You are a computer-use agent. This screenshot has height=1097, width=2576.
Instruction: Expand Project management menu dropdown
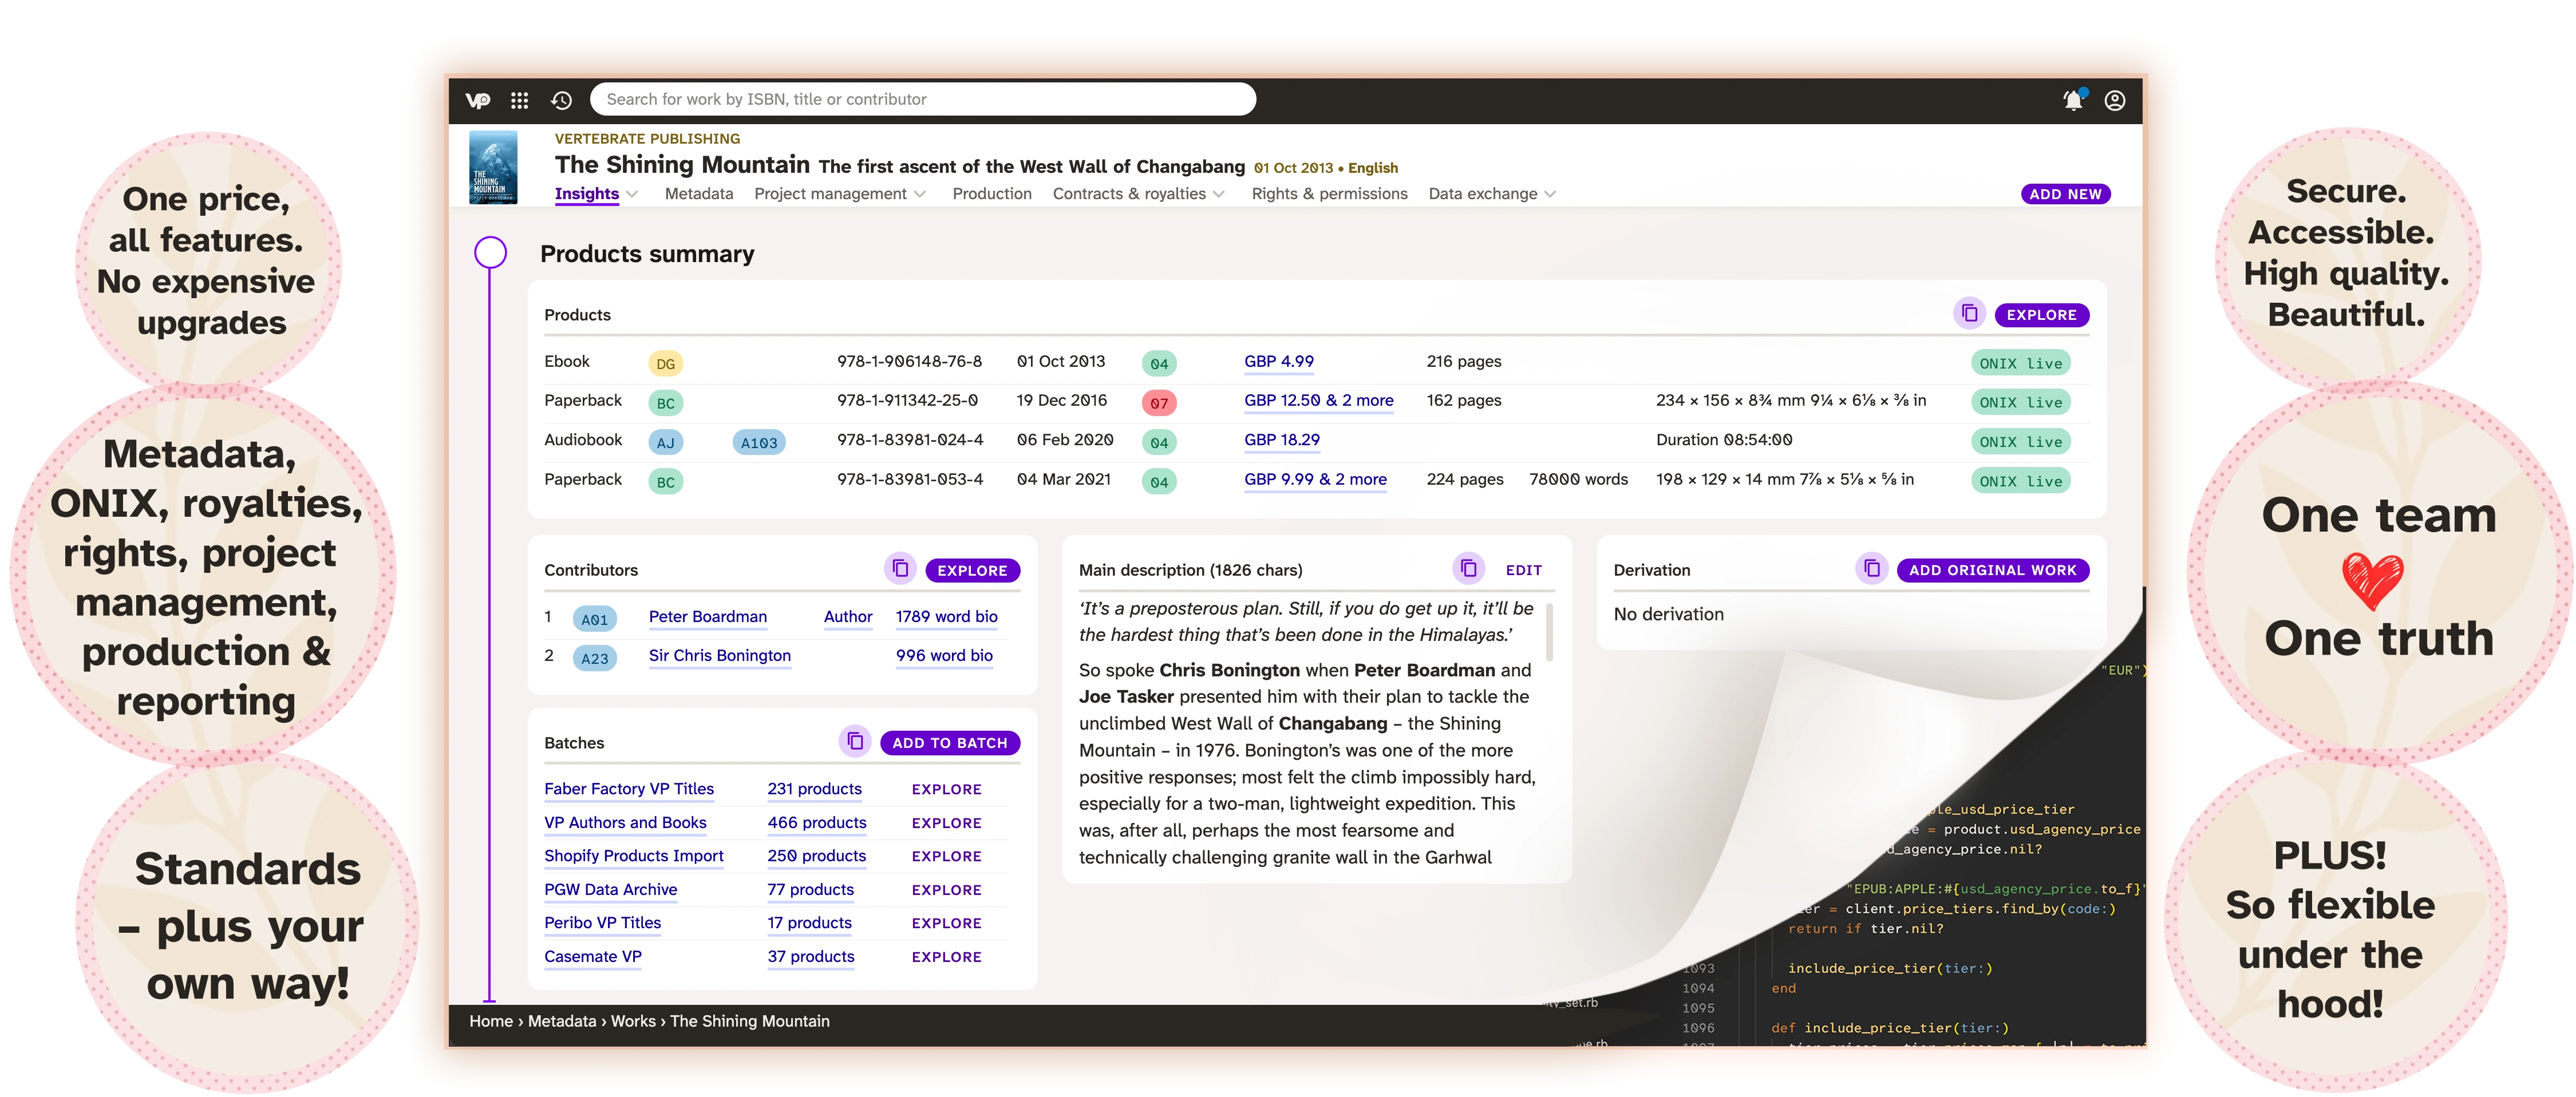920,194
